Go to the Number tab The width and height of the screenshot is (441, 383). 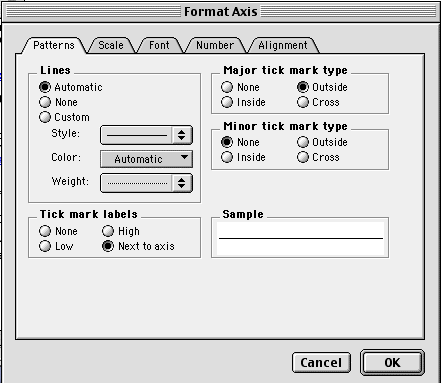pos(215,45)
